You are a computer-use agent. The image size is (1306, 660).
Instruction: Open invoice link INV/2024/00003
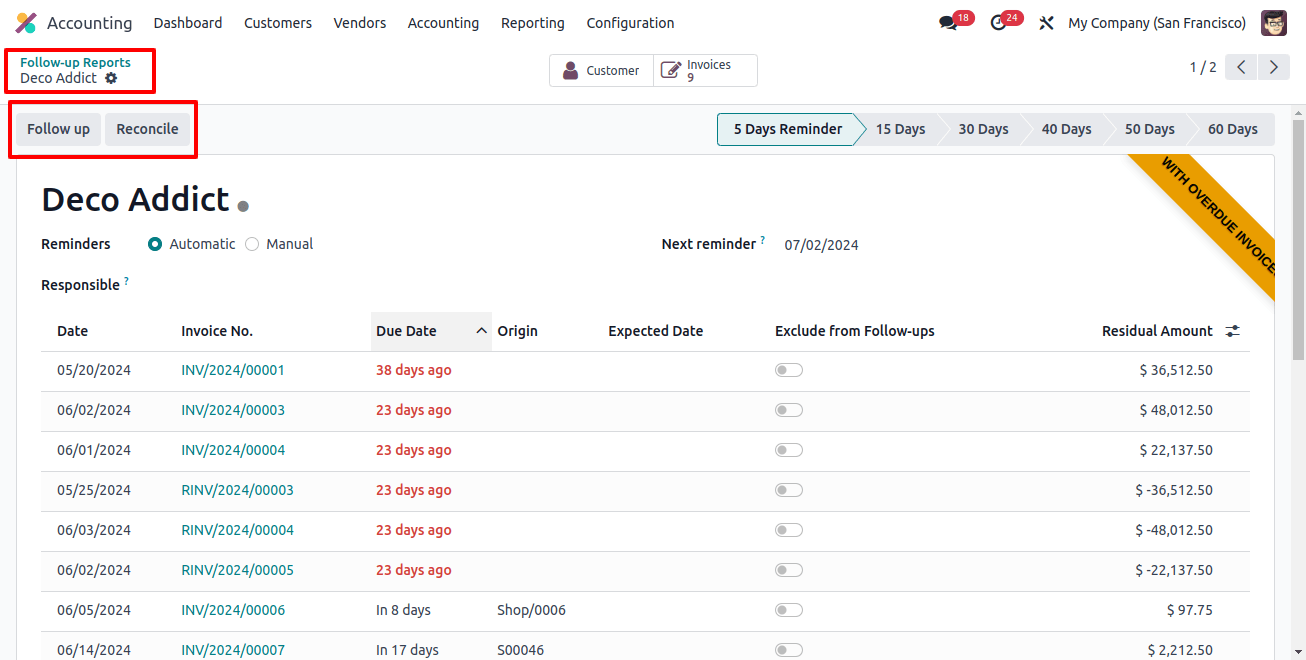click(233, 410)
